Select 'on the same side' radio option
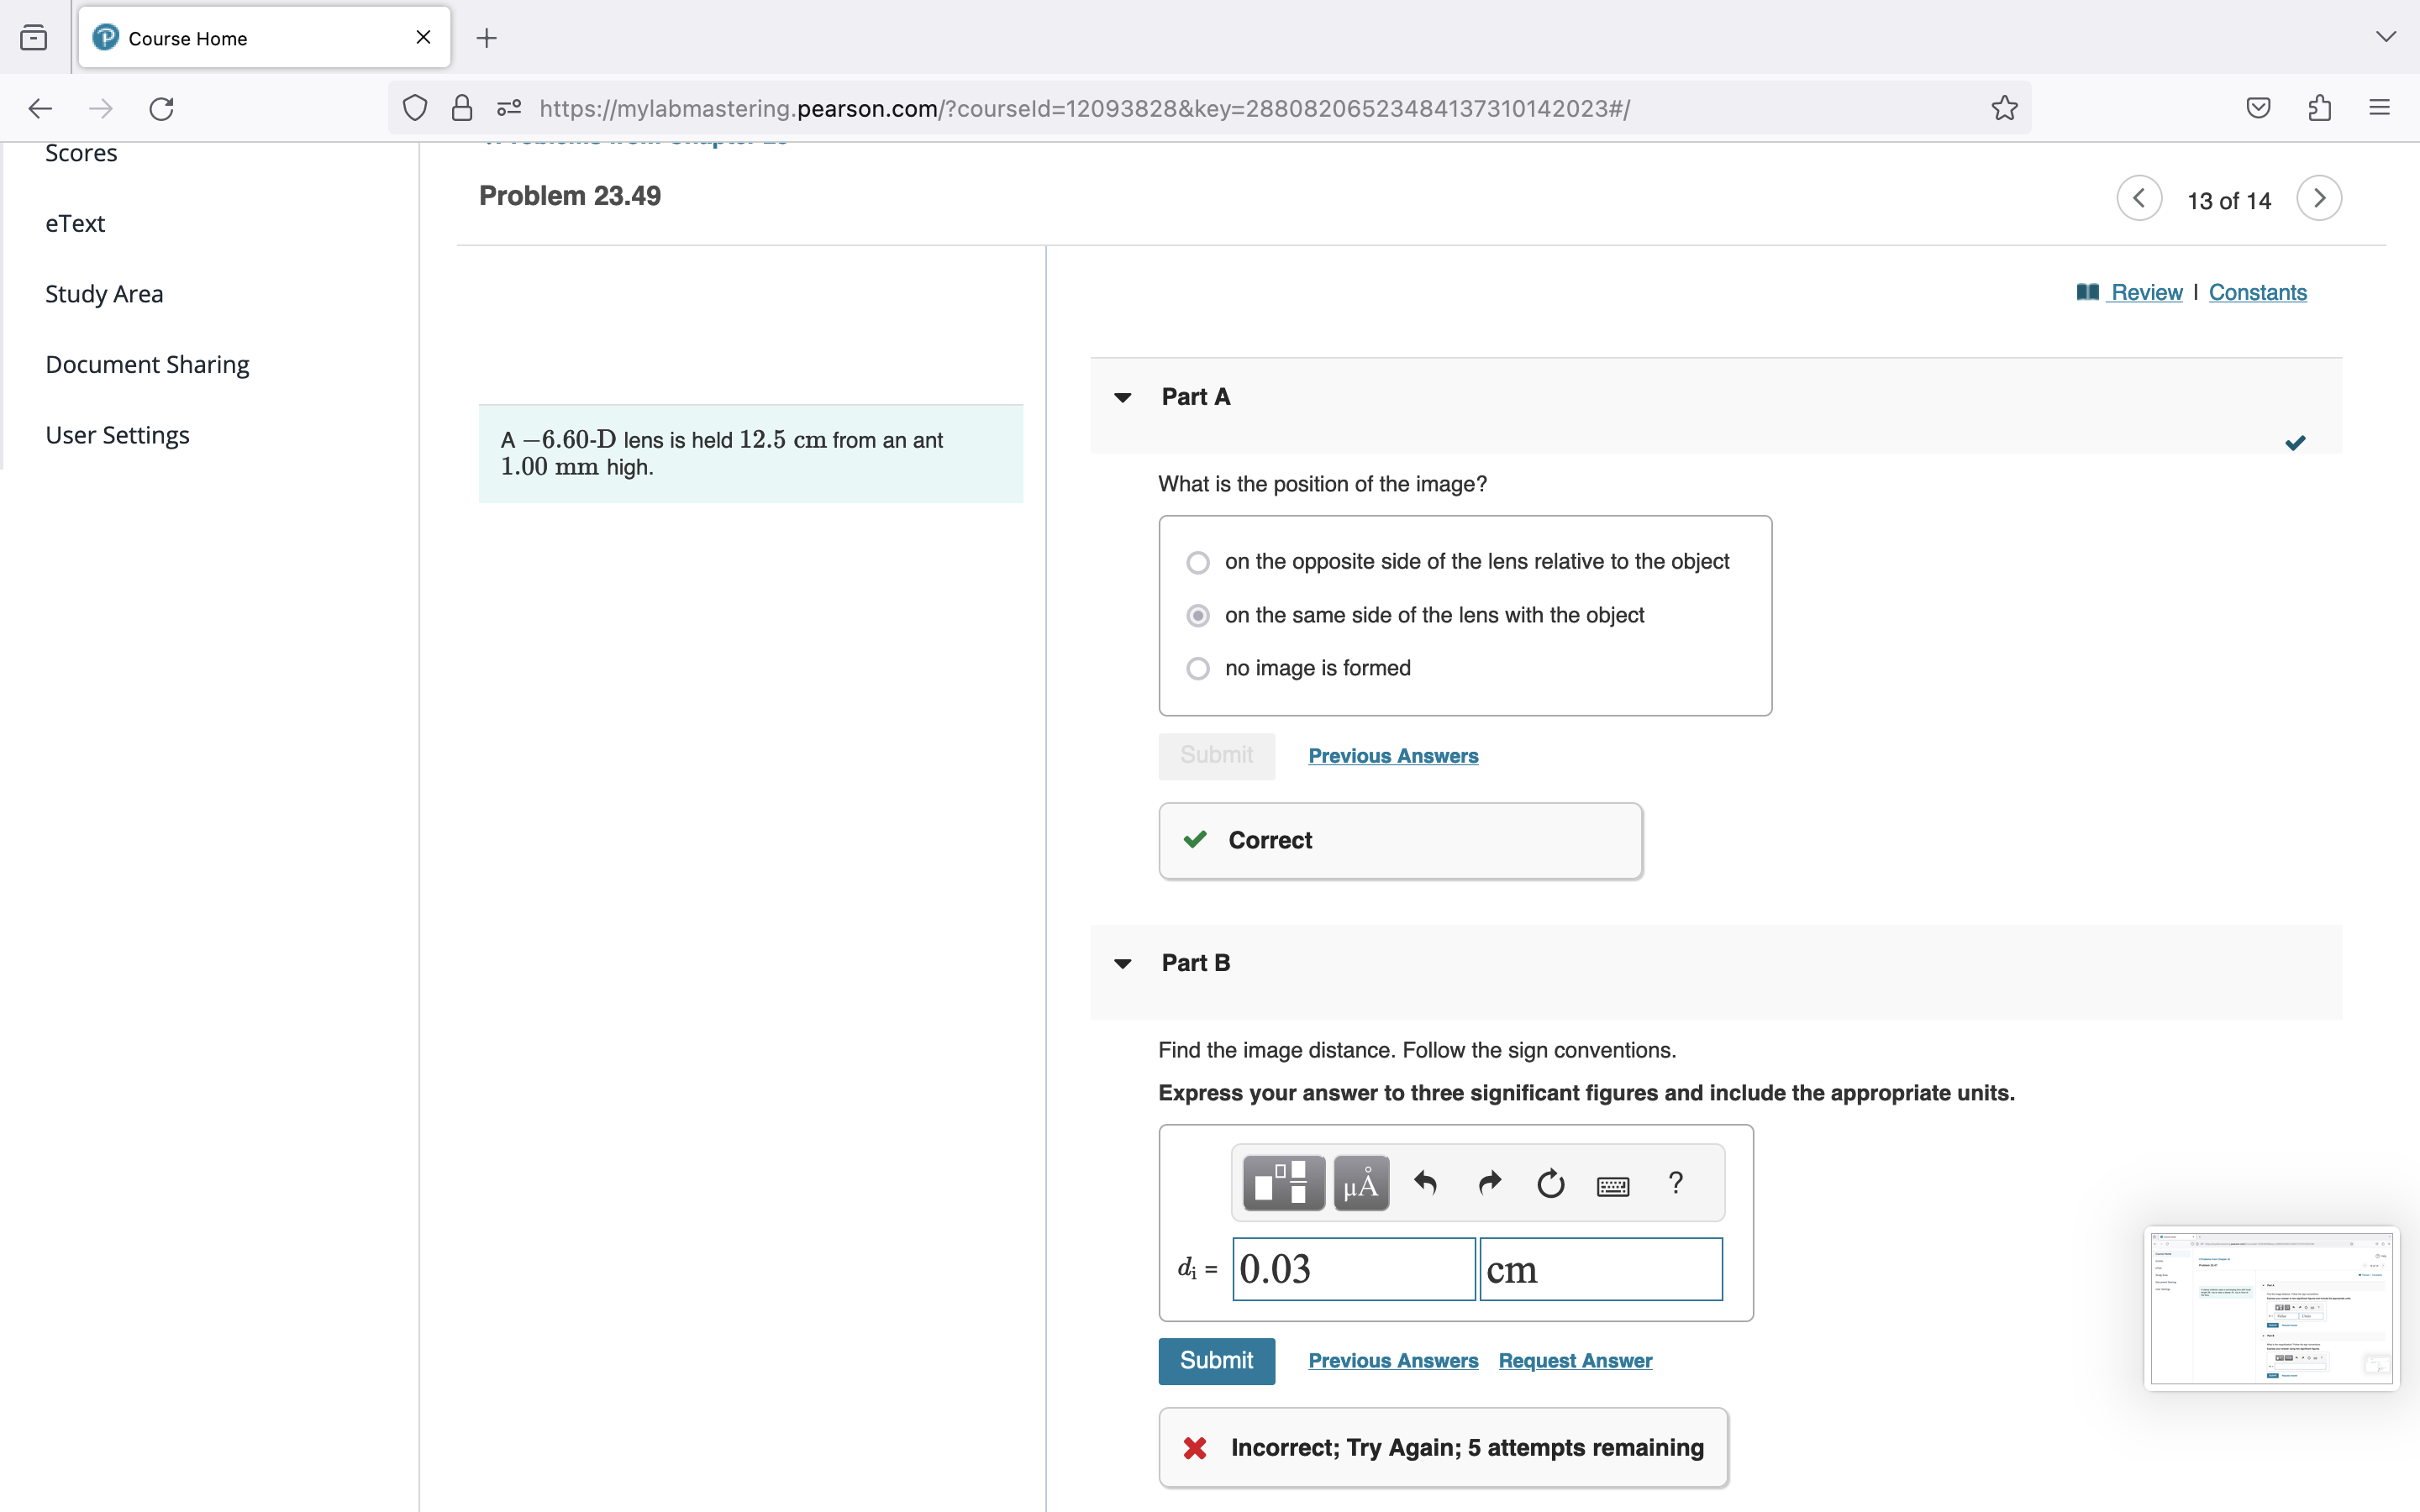This screenshot has width=2420, height=1512. coord(1197,615)
